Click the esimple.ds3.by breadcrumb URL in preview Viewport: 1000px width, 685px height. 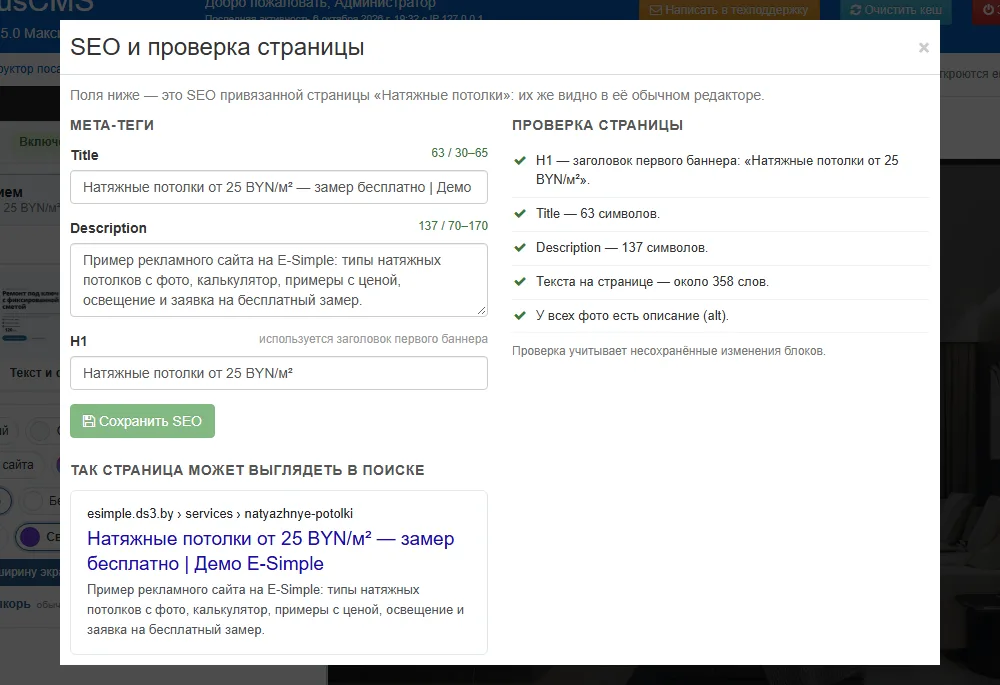(x=219, y=513)
